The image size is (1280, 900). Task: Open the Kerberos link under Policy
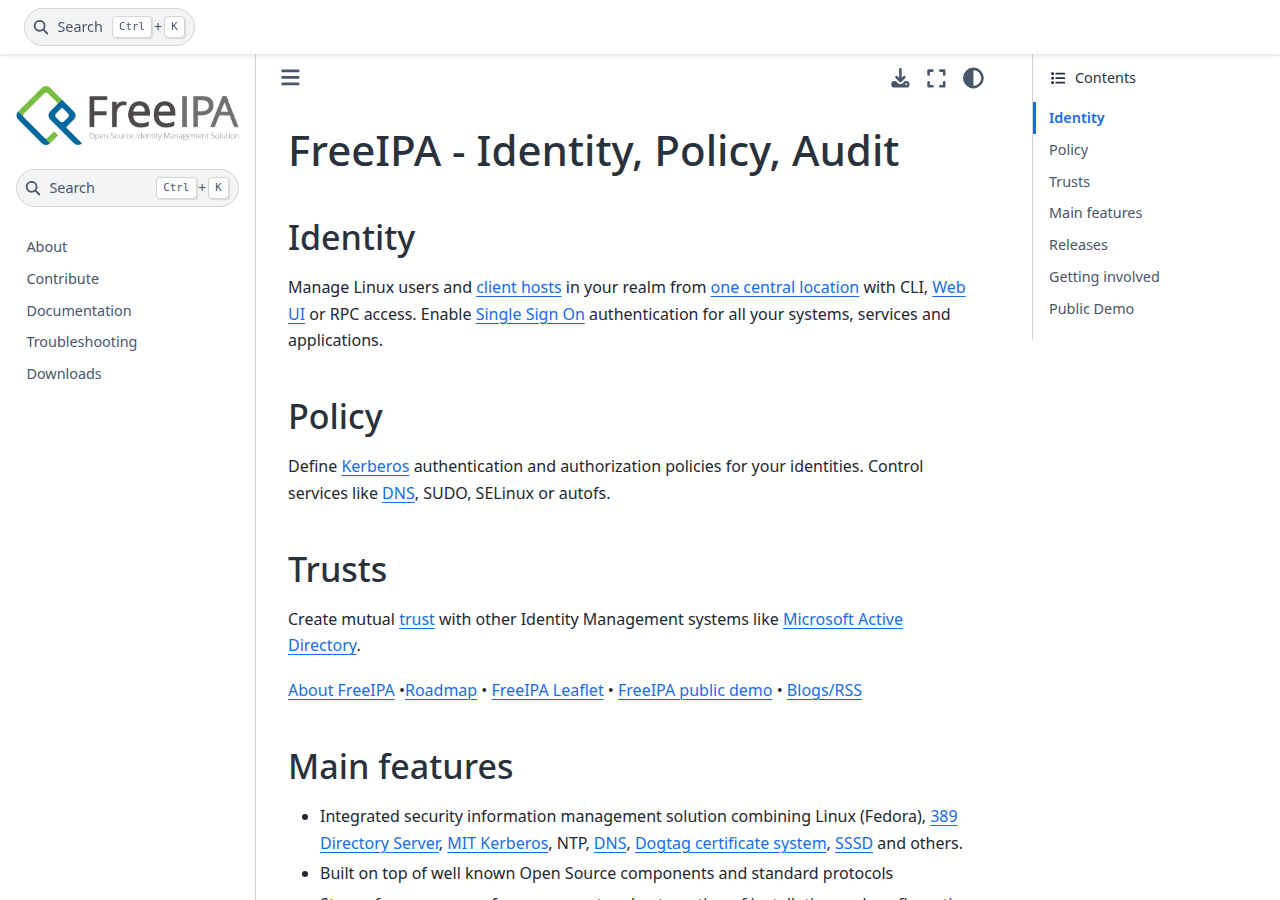tap(376, 466)
